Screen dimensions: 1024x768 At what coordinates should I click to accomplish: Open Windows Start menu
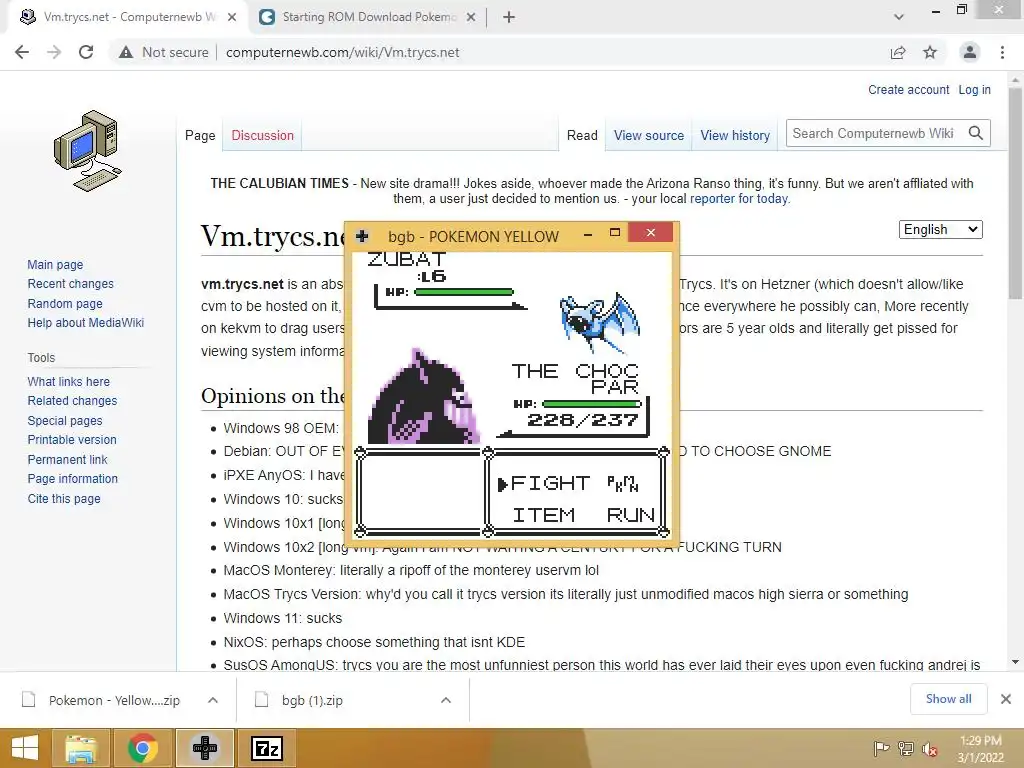click(25, 748)
